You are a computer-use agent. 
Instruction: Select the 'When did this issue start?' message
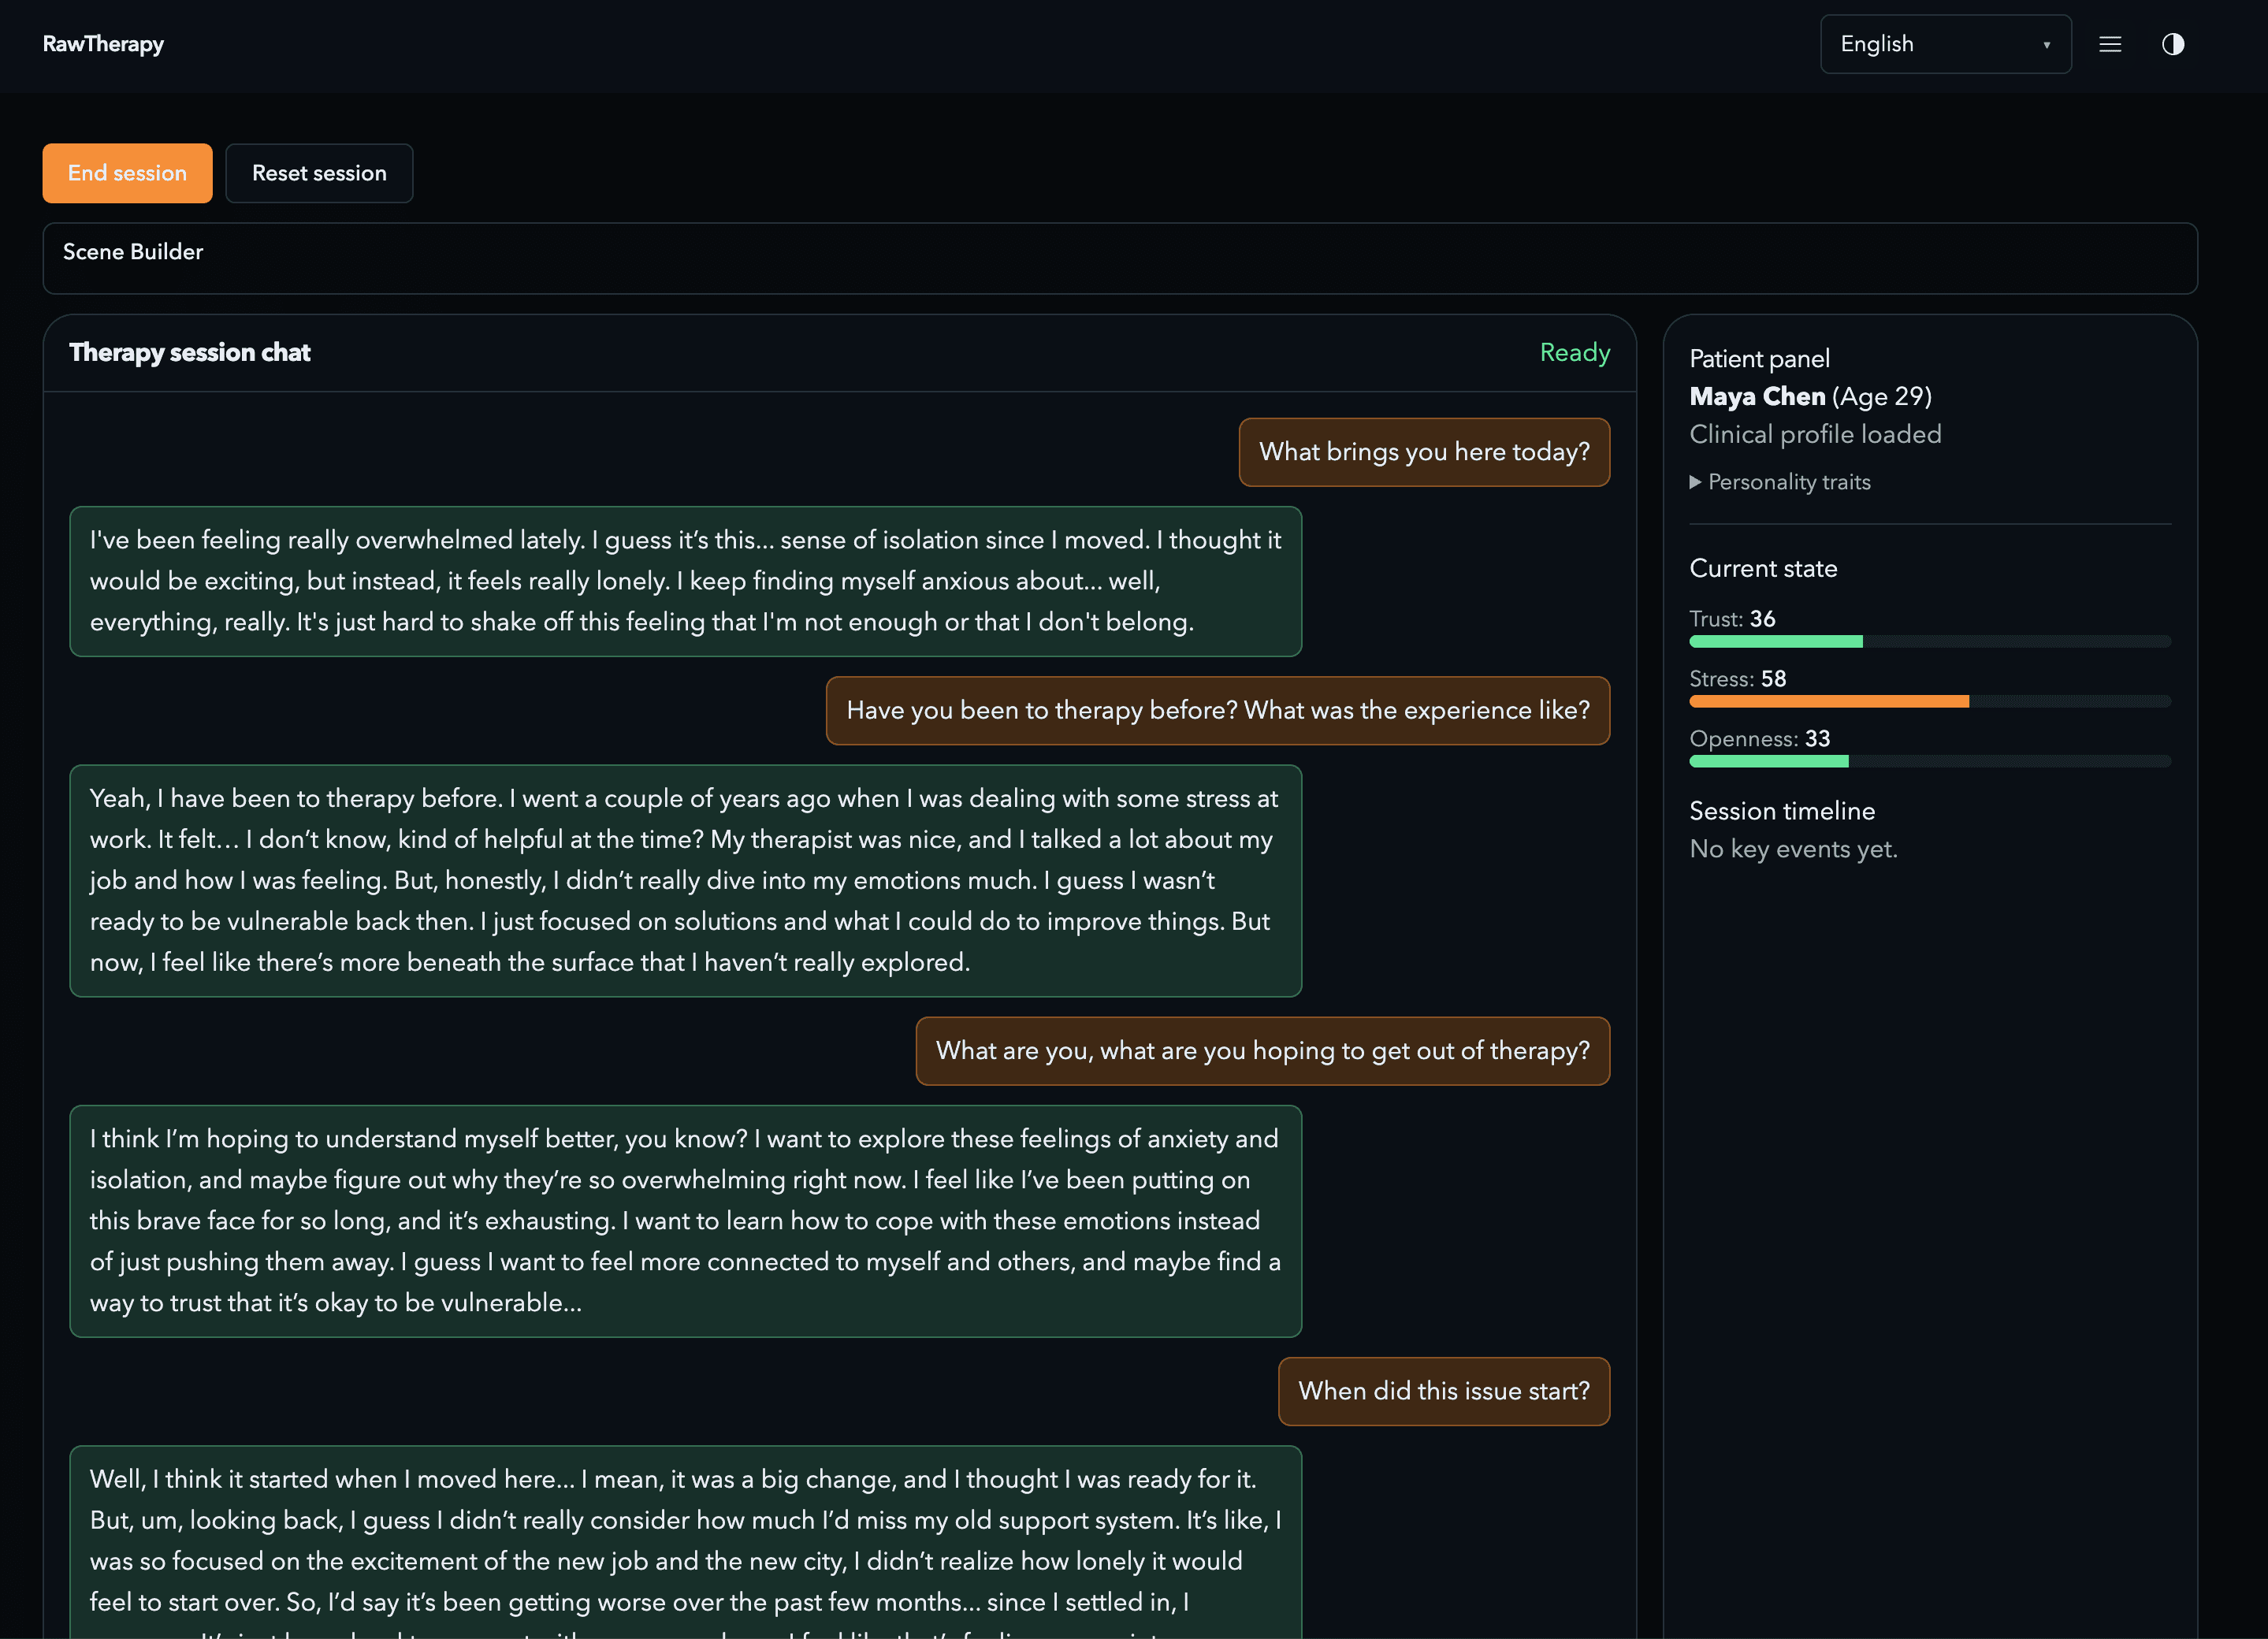click(x=1443, y=1391)
